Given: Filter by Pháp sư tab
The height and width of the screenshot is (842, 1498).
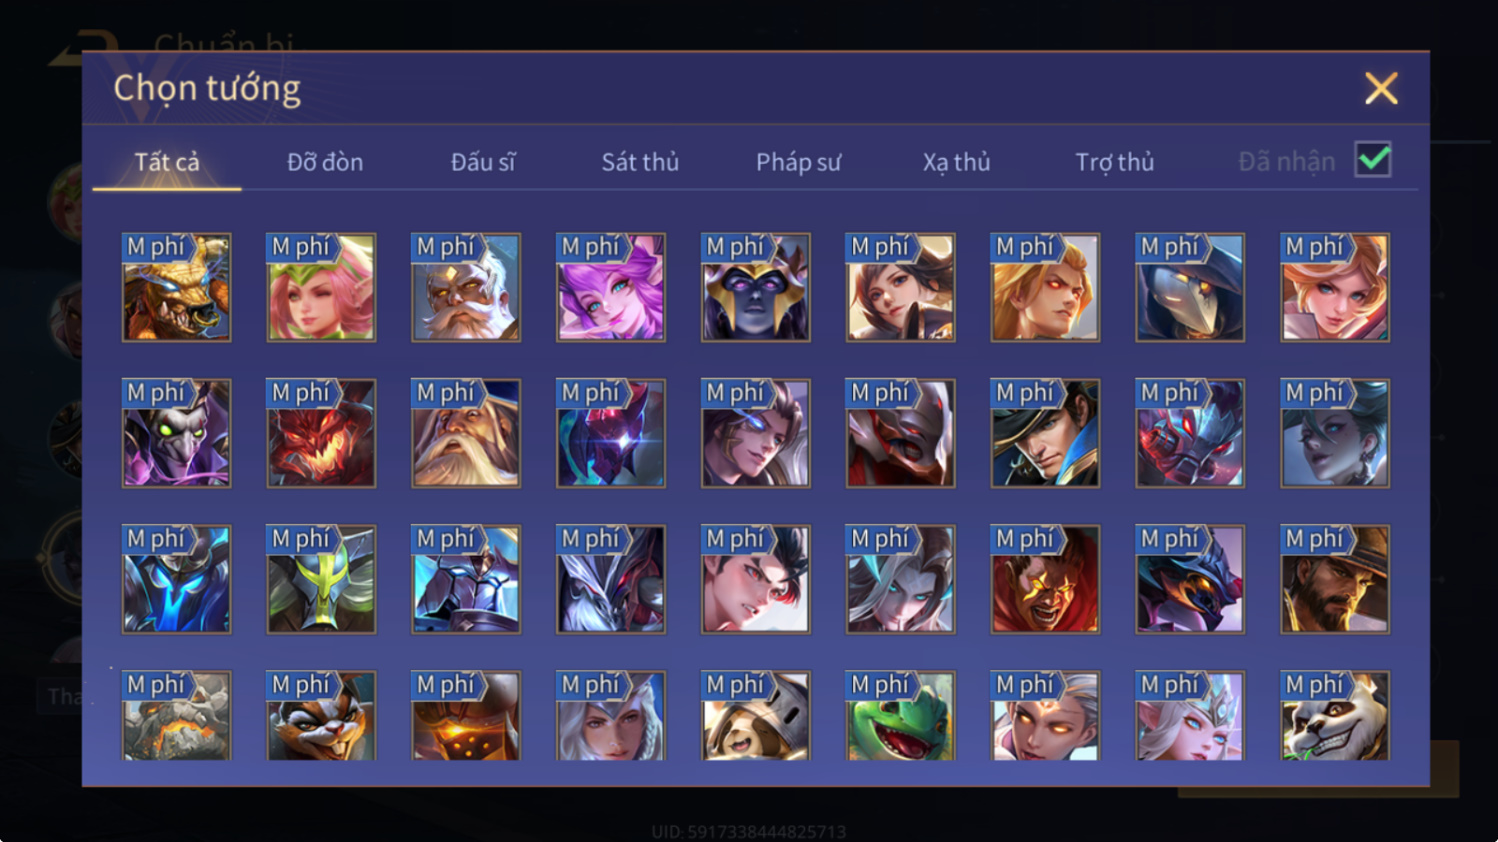Looking at the screenshot, I should (798, 162).
